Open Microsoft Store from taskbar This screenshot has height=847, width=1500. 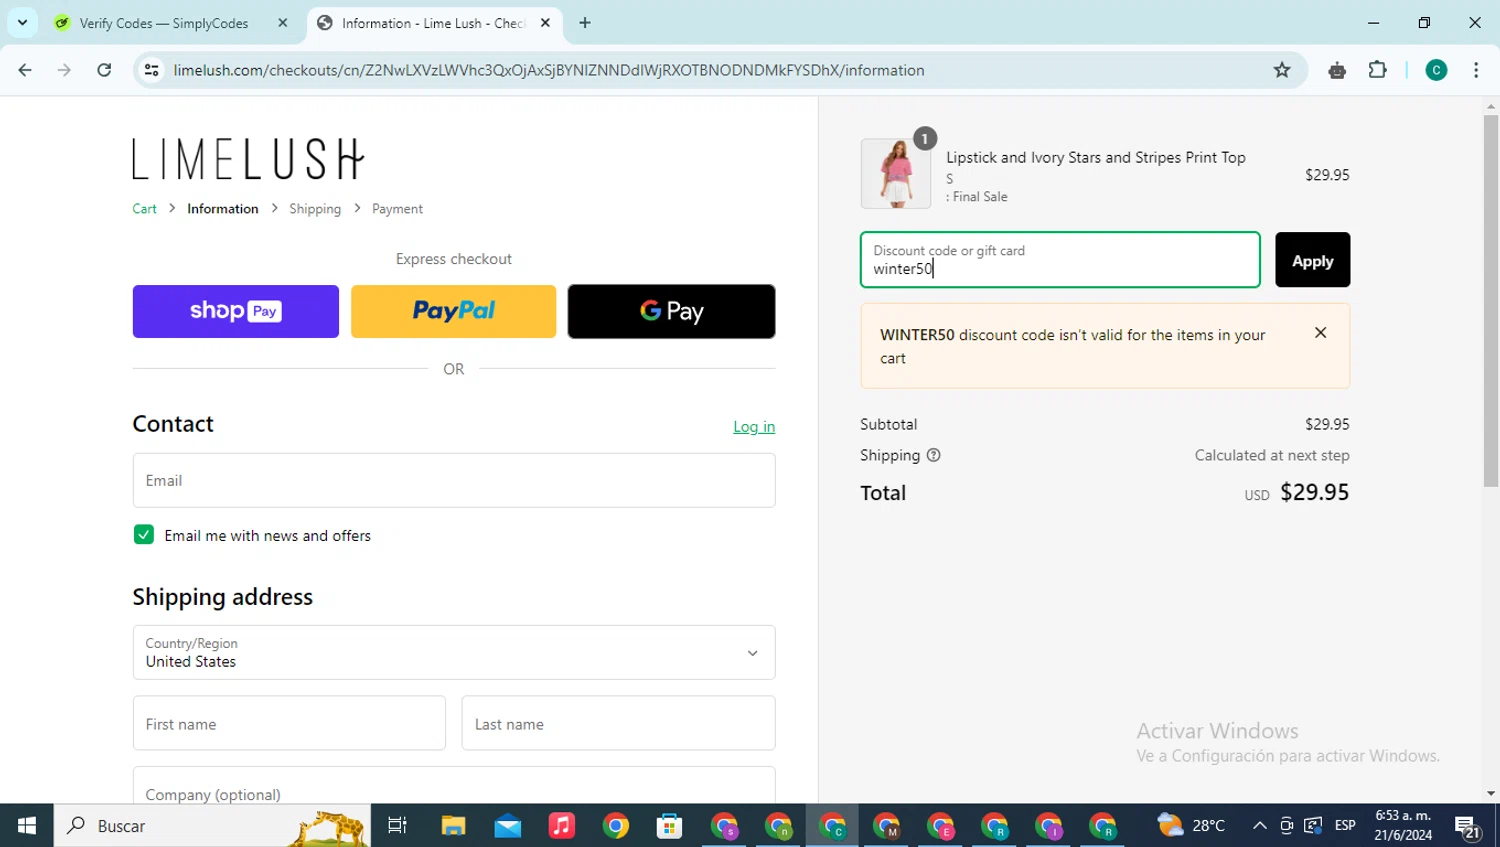click(x=669, y=826)
